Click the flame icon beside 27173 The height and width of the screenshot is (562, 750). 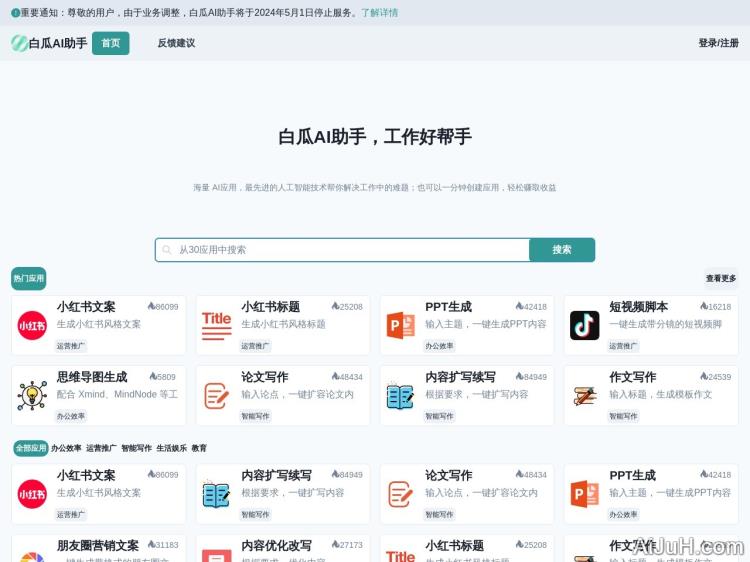click(335, 544)
